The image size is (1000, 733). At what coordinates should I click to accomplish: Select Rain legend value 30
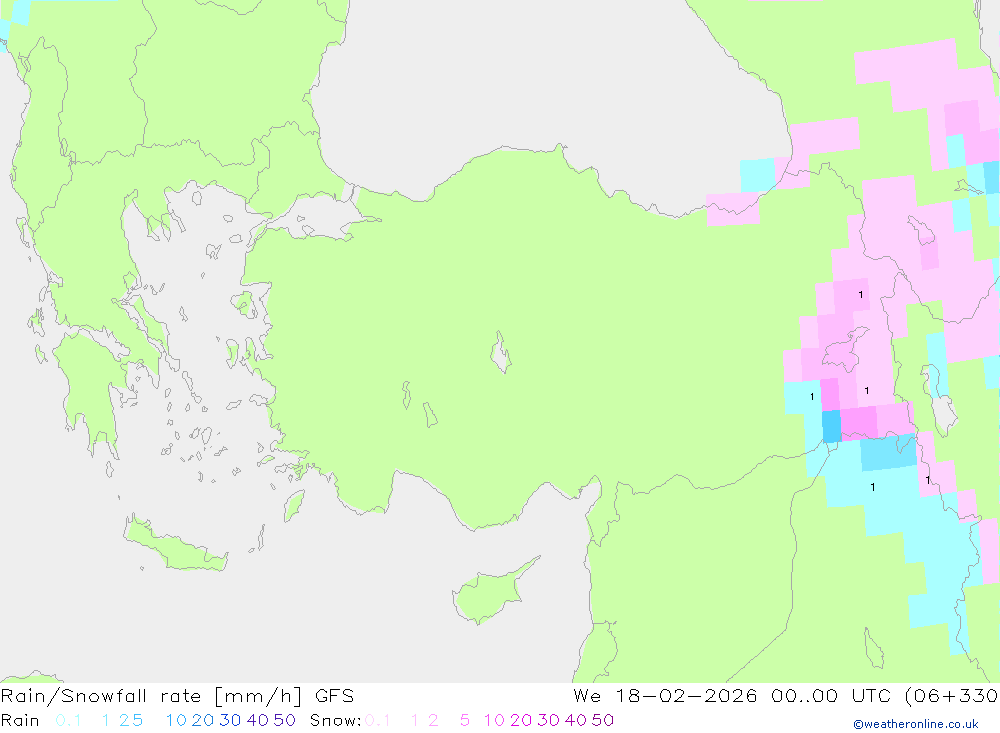(230, 720)
